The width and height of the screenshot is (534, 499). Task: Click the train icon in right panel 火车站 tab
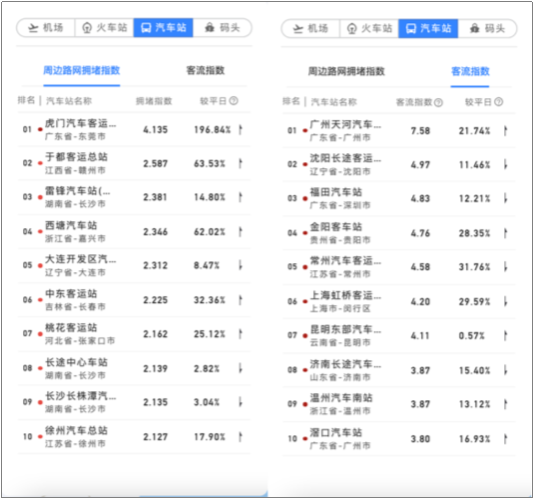(x=352, y=29)
